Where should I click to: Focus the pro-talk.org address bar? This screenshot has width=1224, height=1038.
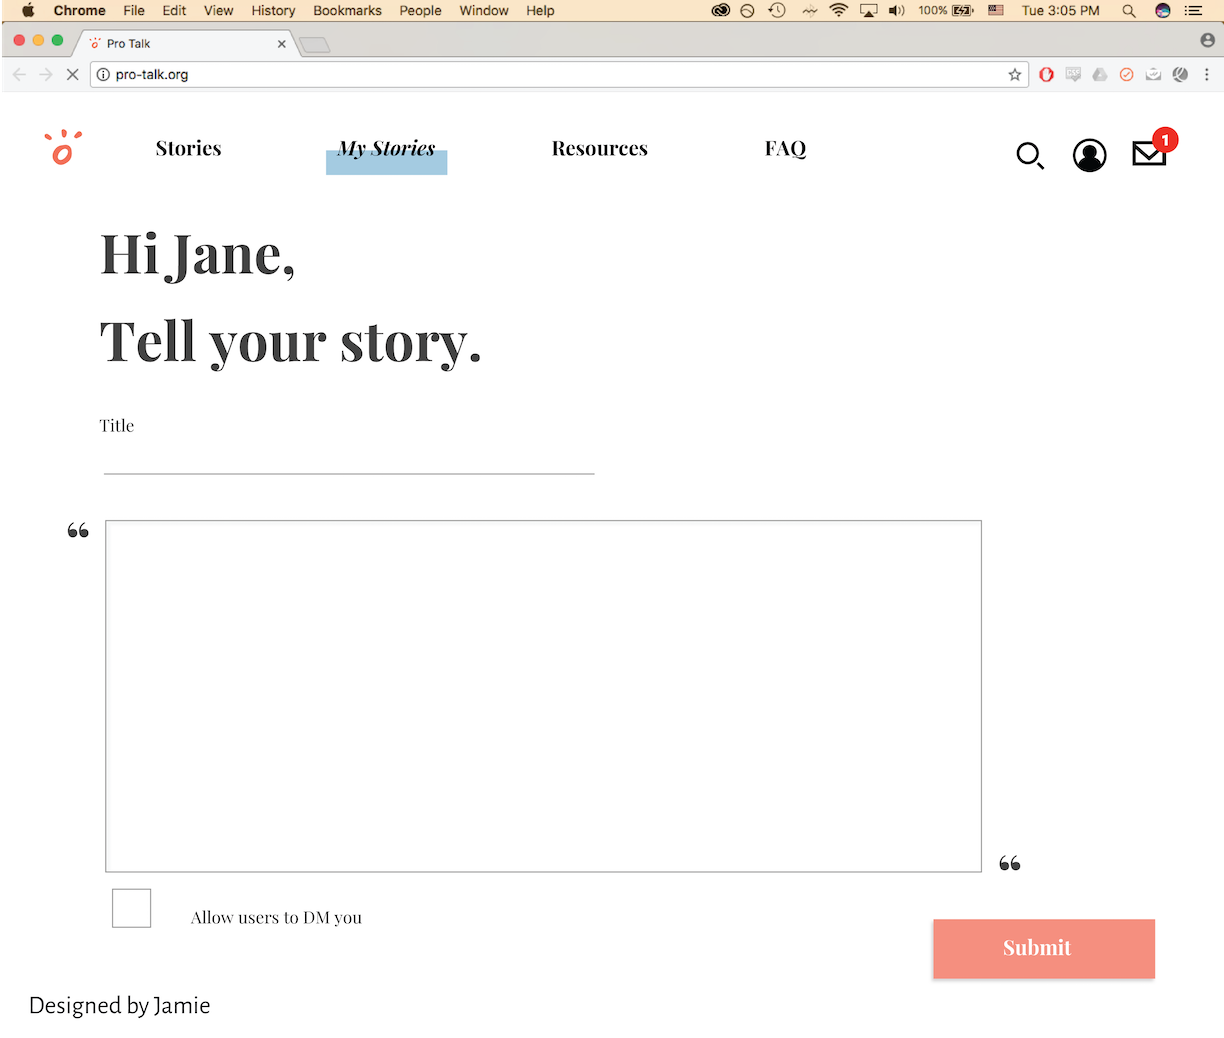(x=559, y=74)
